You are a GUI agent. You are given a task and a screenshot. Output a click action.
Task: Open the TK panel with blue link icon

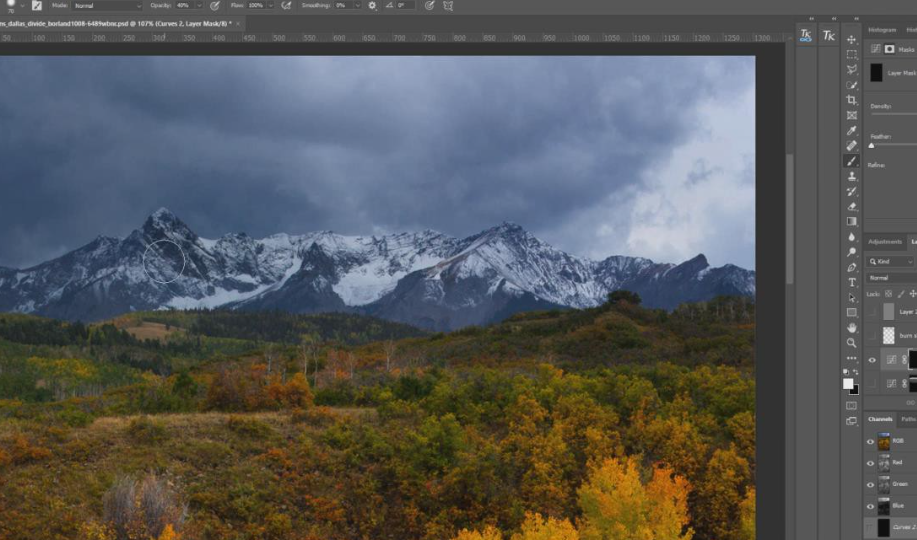click(806, 35)
